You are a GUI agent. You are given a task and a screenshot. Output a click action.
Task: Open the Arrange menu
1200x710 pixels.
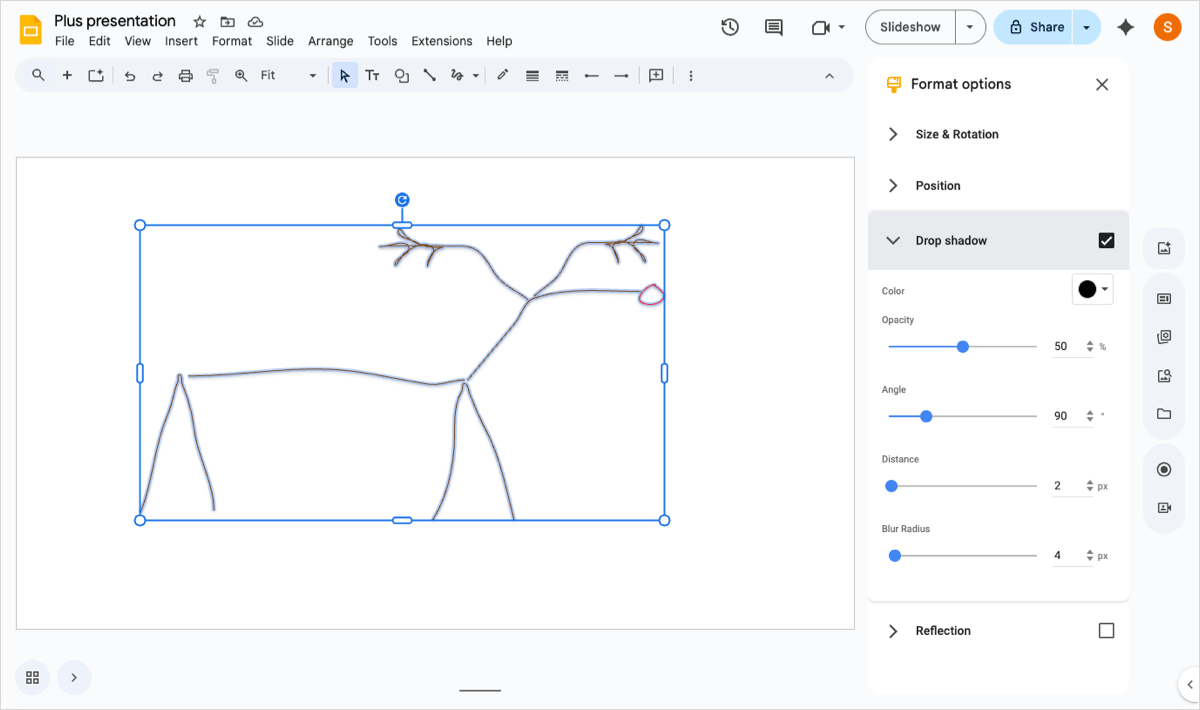(x=330, y=41)
